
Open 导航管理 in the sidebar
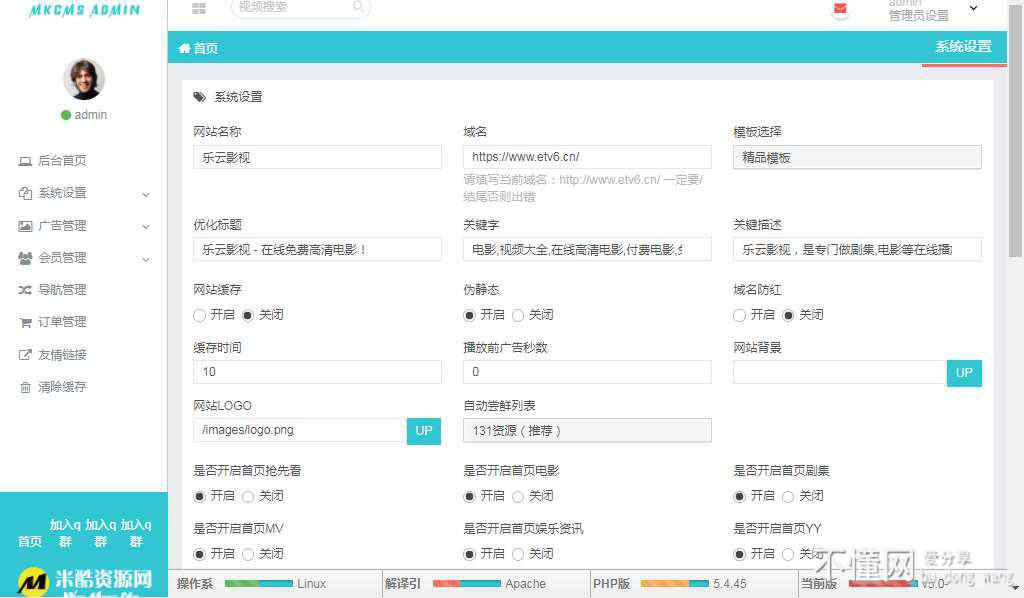pyautogui.click(x=62, y=290)
